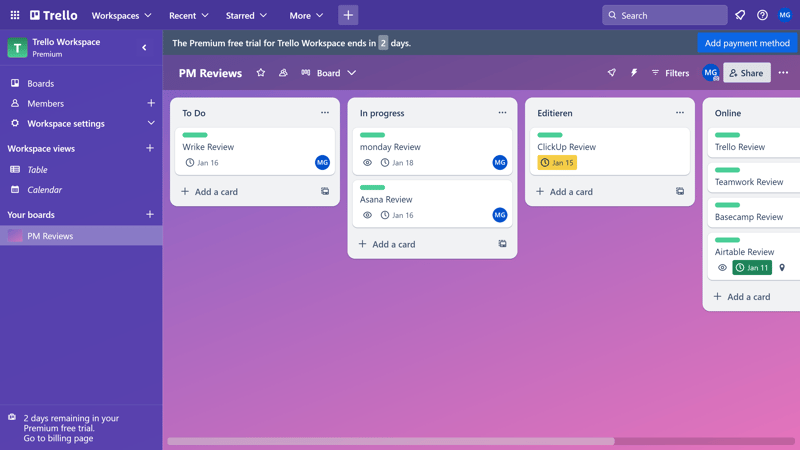Viewport: 800px width, 450px height.
Task: Add a card to the To Do list
Action: (x=209, y=191)
